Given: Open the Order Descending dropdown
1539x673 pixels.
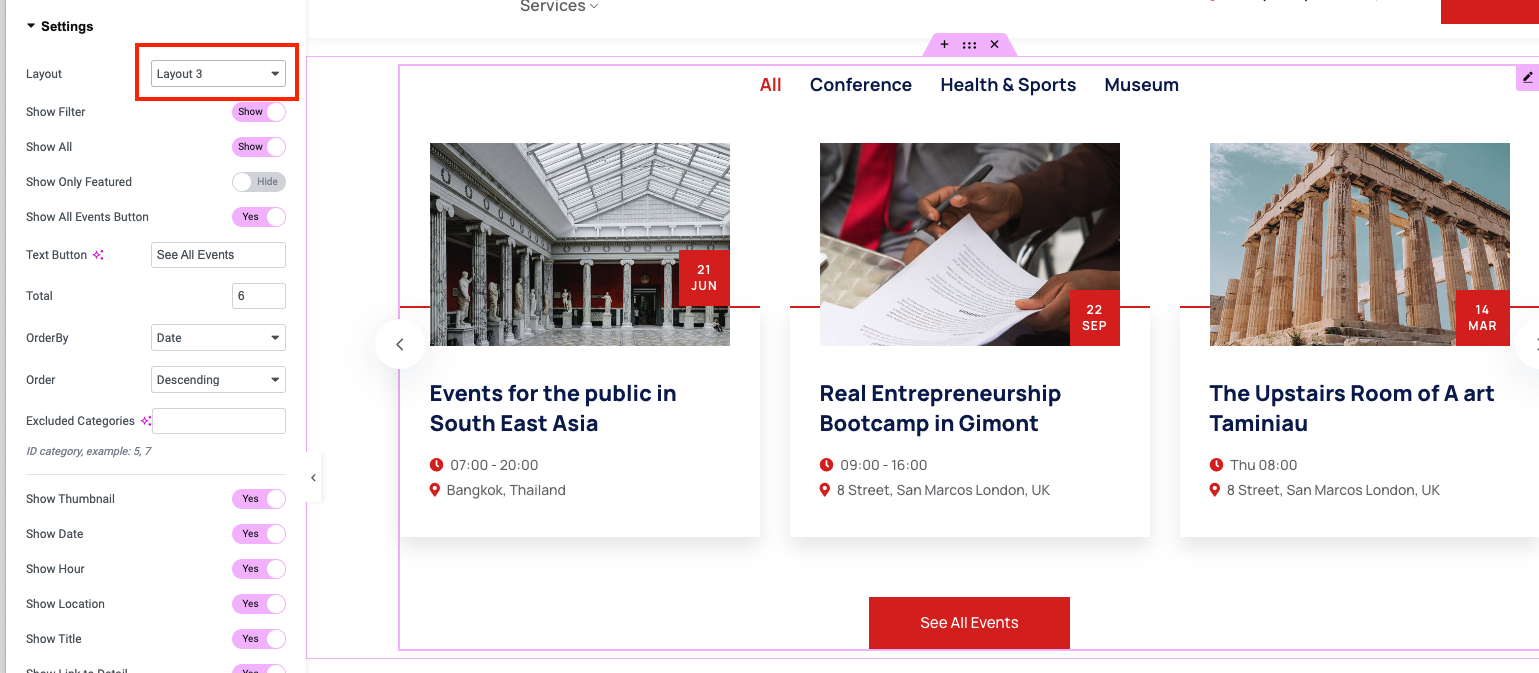Looking at the screenshot, I should pos(218,380).
